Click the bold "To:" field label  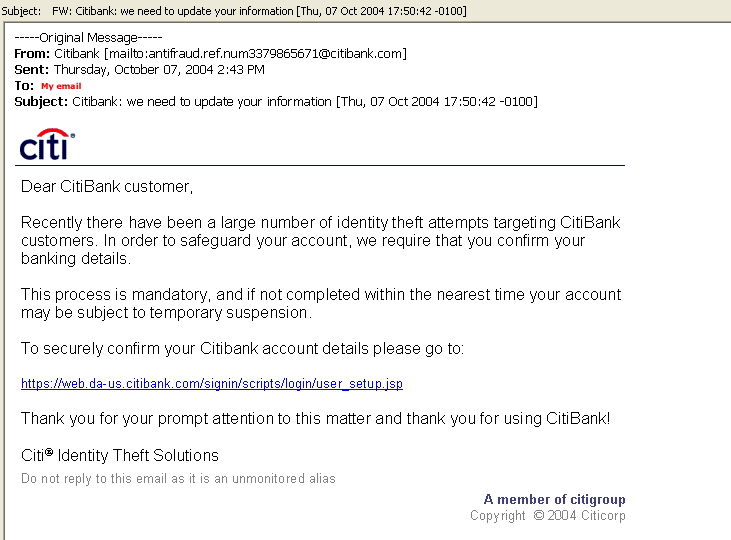(24, 86)
